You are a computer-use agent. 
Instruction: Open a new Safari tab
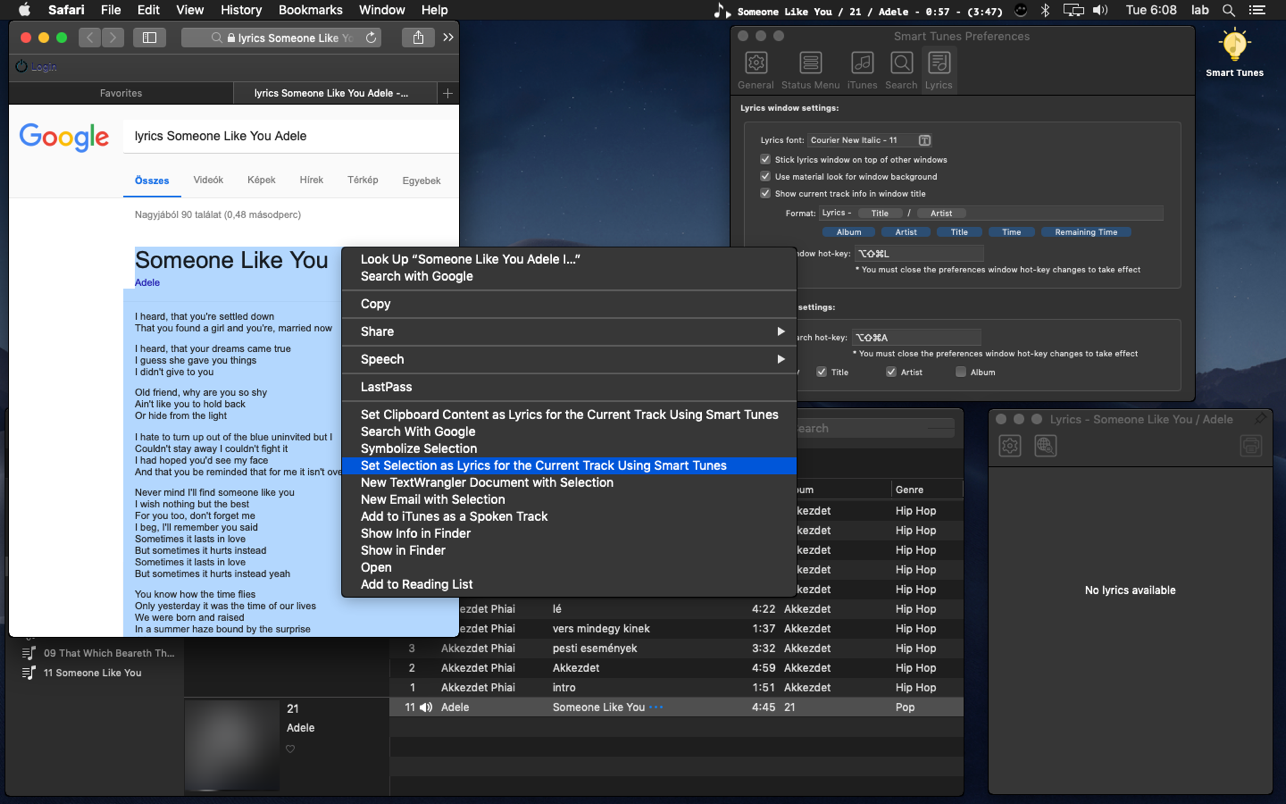click(448, 93)
